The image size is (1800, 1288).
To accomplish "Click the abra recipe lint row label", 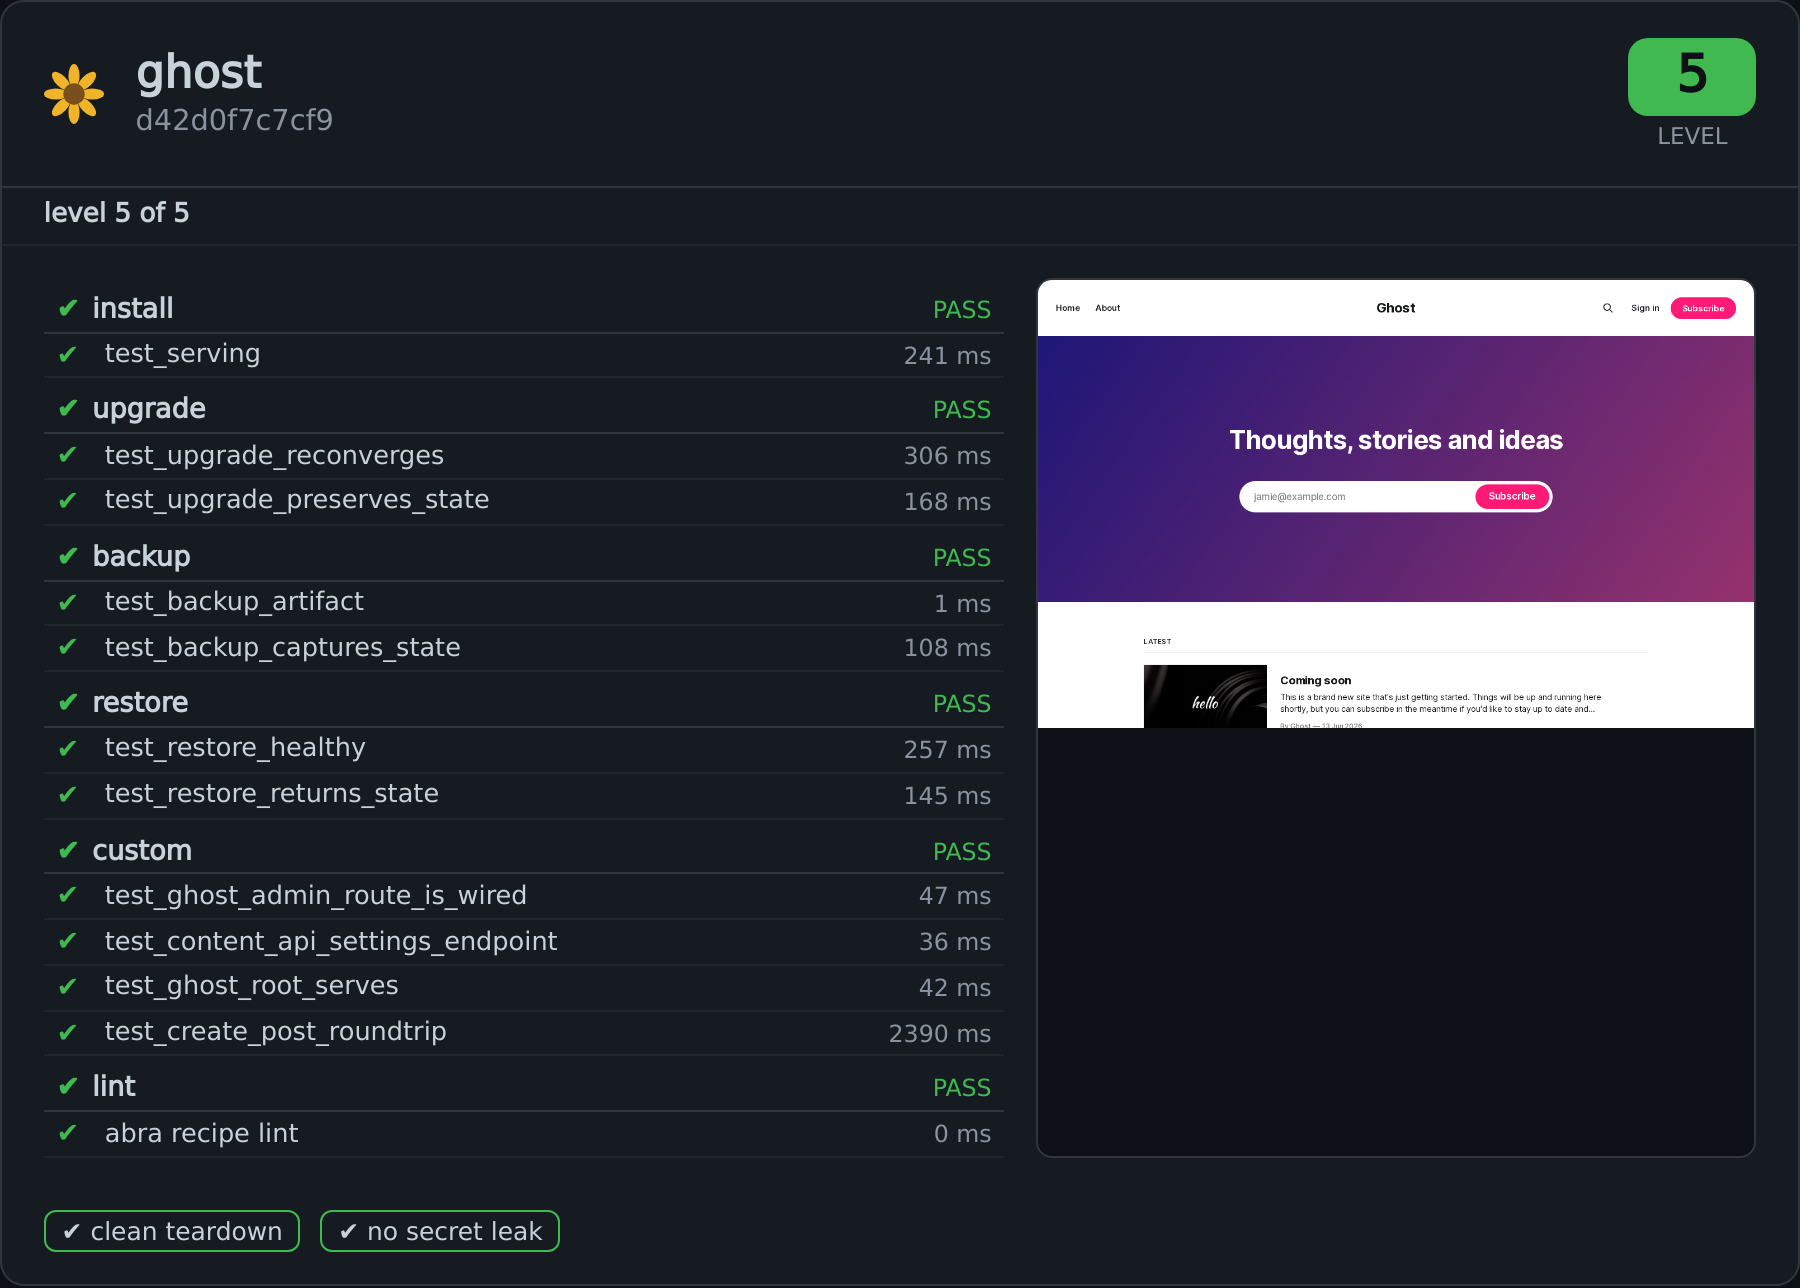I will coord(201,1134).
